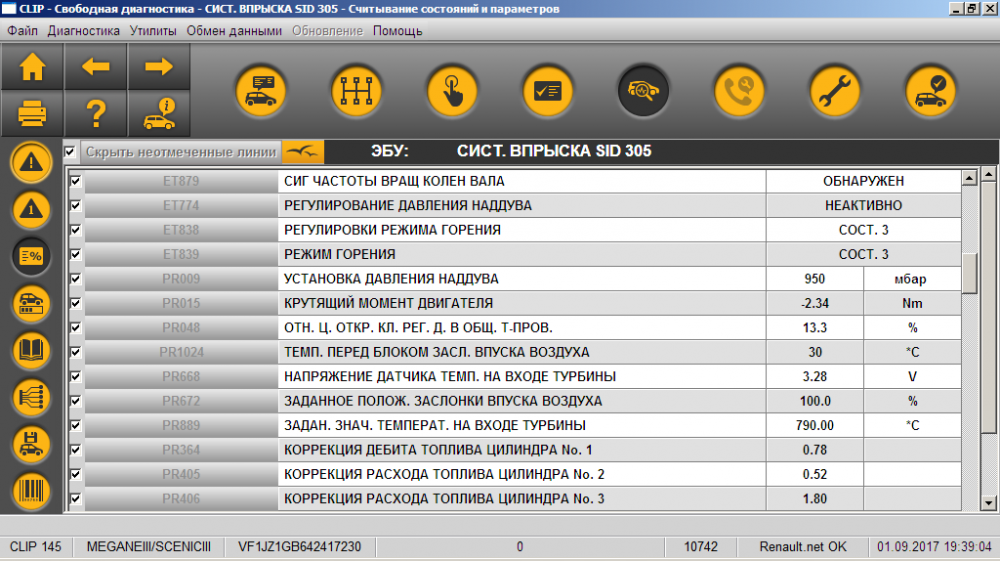Open the checklist screen icon
This screenshot has width=1000, height=561.
coord(548,91)
